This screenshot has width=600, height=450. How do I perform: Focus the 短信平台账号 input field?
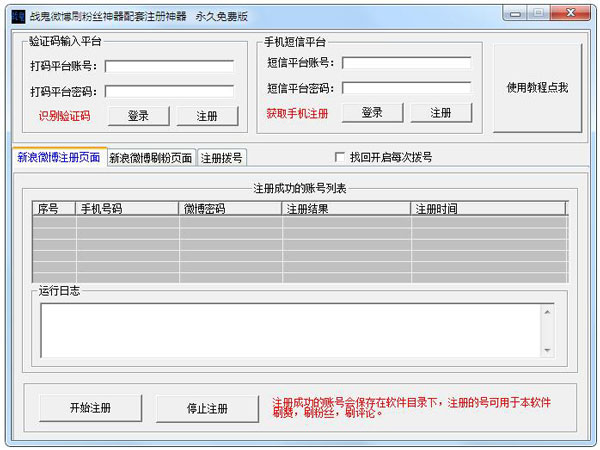click(406, 63)
